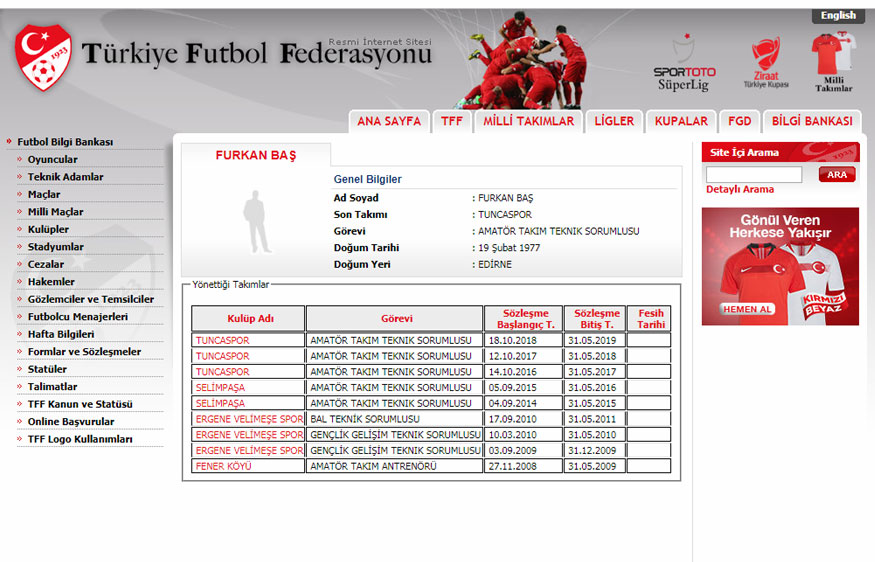The image size is (875, 562).
Task: Open Milli Maçlar sidebar link
Action: pos(55,212)
